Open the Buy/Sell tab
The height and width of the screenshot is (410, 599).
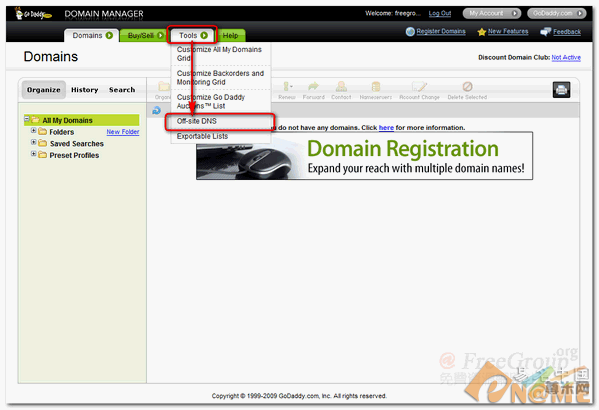coord(144,35)
